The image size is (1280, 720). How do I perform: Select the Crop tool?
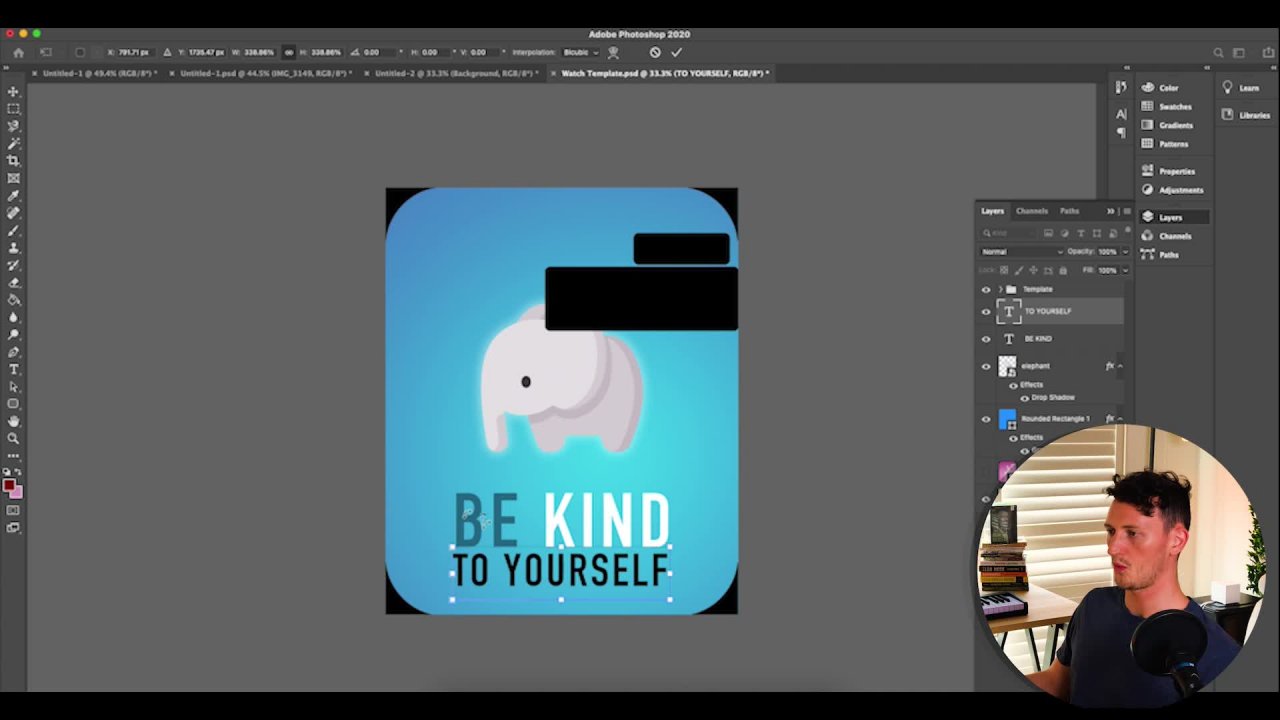click(13, 161)
